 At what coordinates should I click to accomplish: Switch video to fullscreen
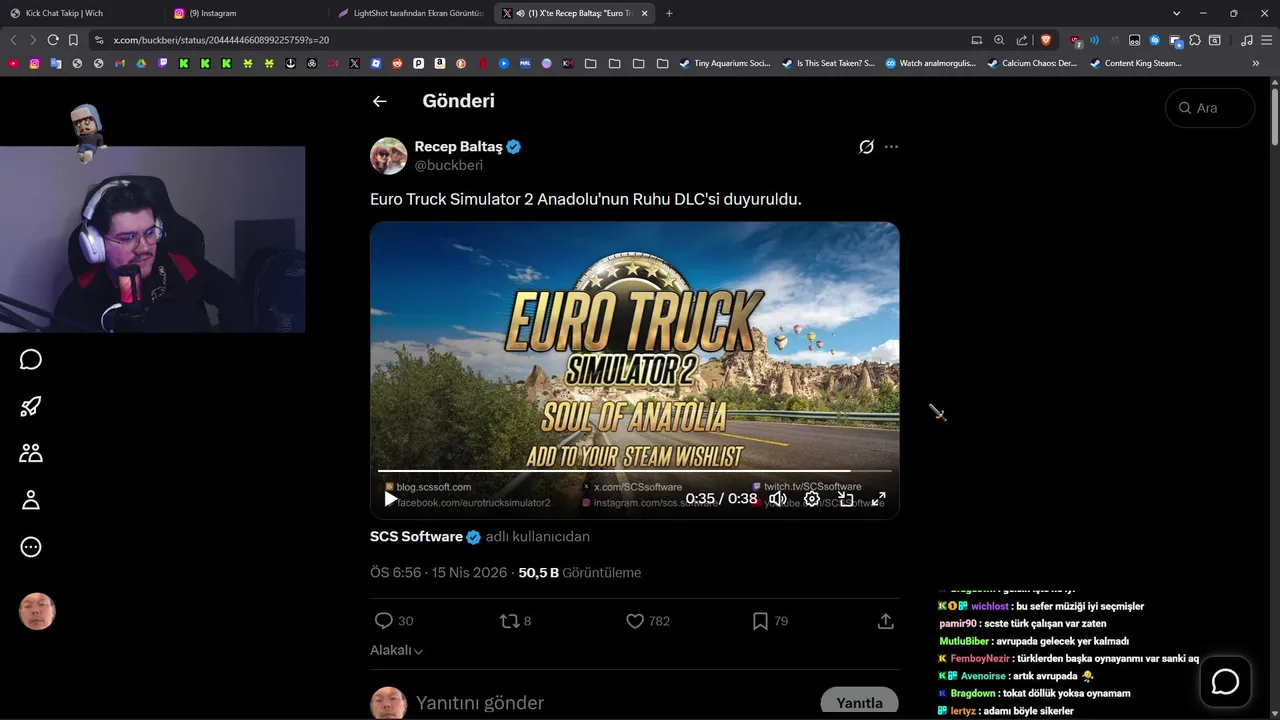(x=879, y=498)
